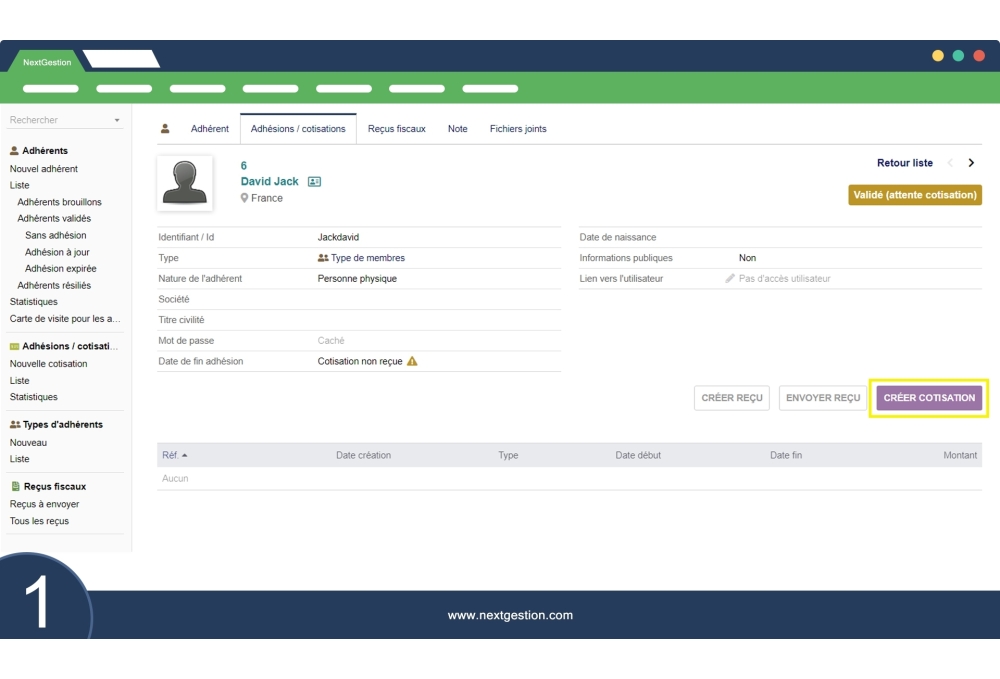
Task: Go to next record with right chevron
Action: click(971, 163)
